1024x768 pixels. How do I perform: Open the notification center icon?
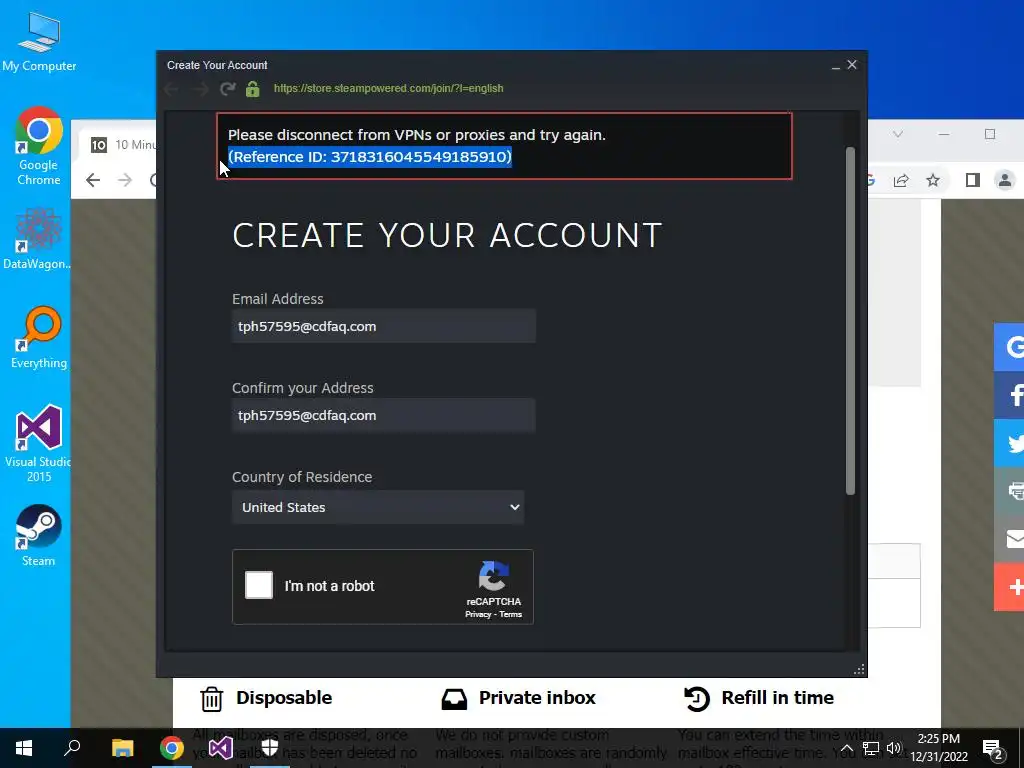(993, 748)
